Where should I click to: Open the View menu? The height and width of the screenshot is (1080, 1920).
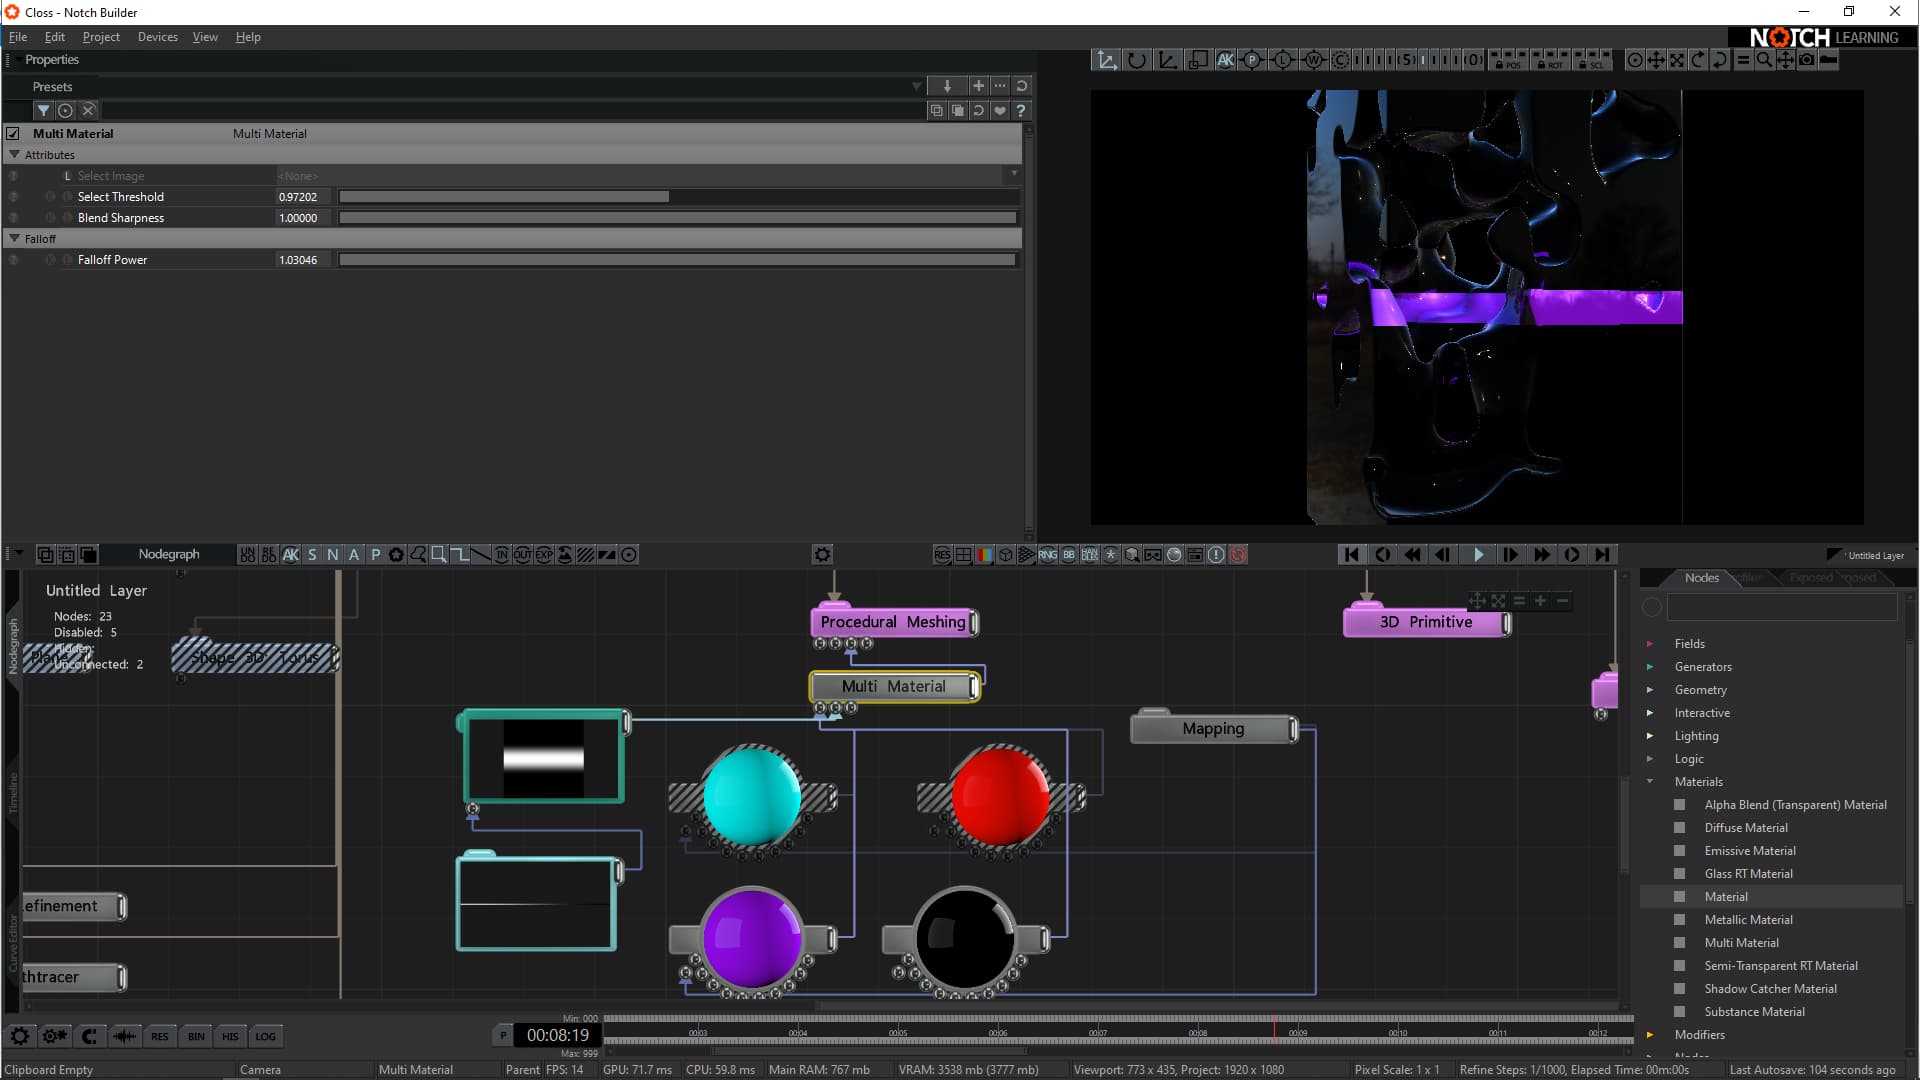click(205, 37)
